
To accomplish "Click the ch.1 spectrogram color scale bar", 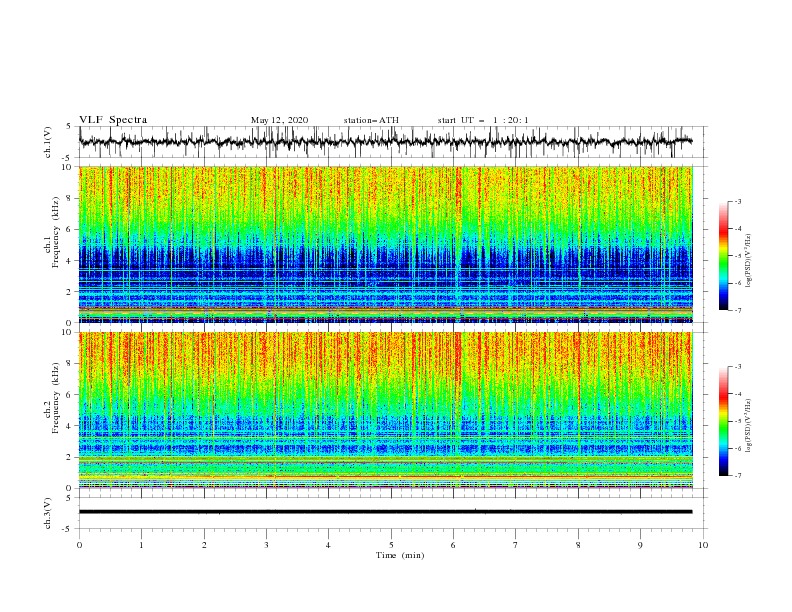I will pos(723,255).
